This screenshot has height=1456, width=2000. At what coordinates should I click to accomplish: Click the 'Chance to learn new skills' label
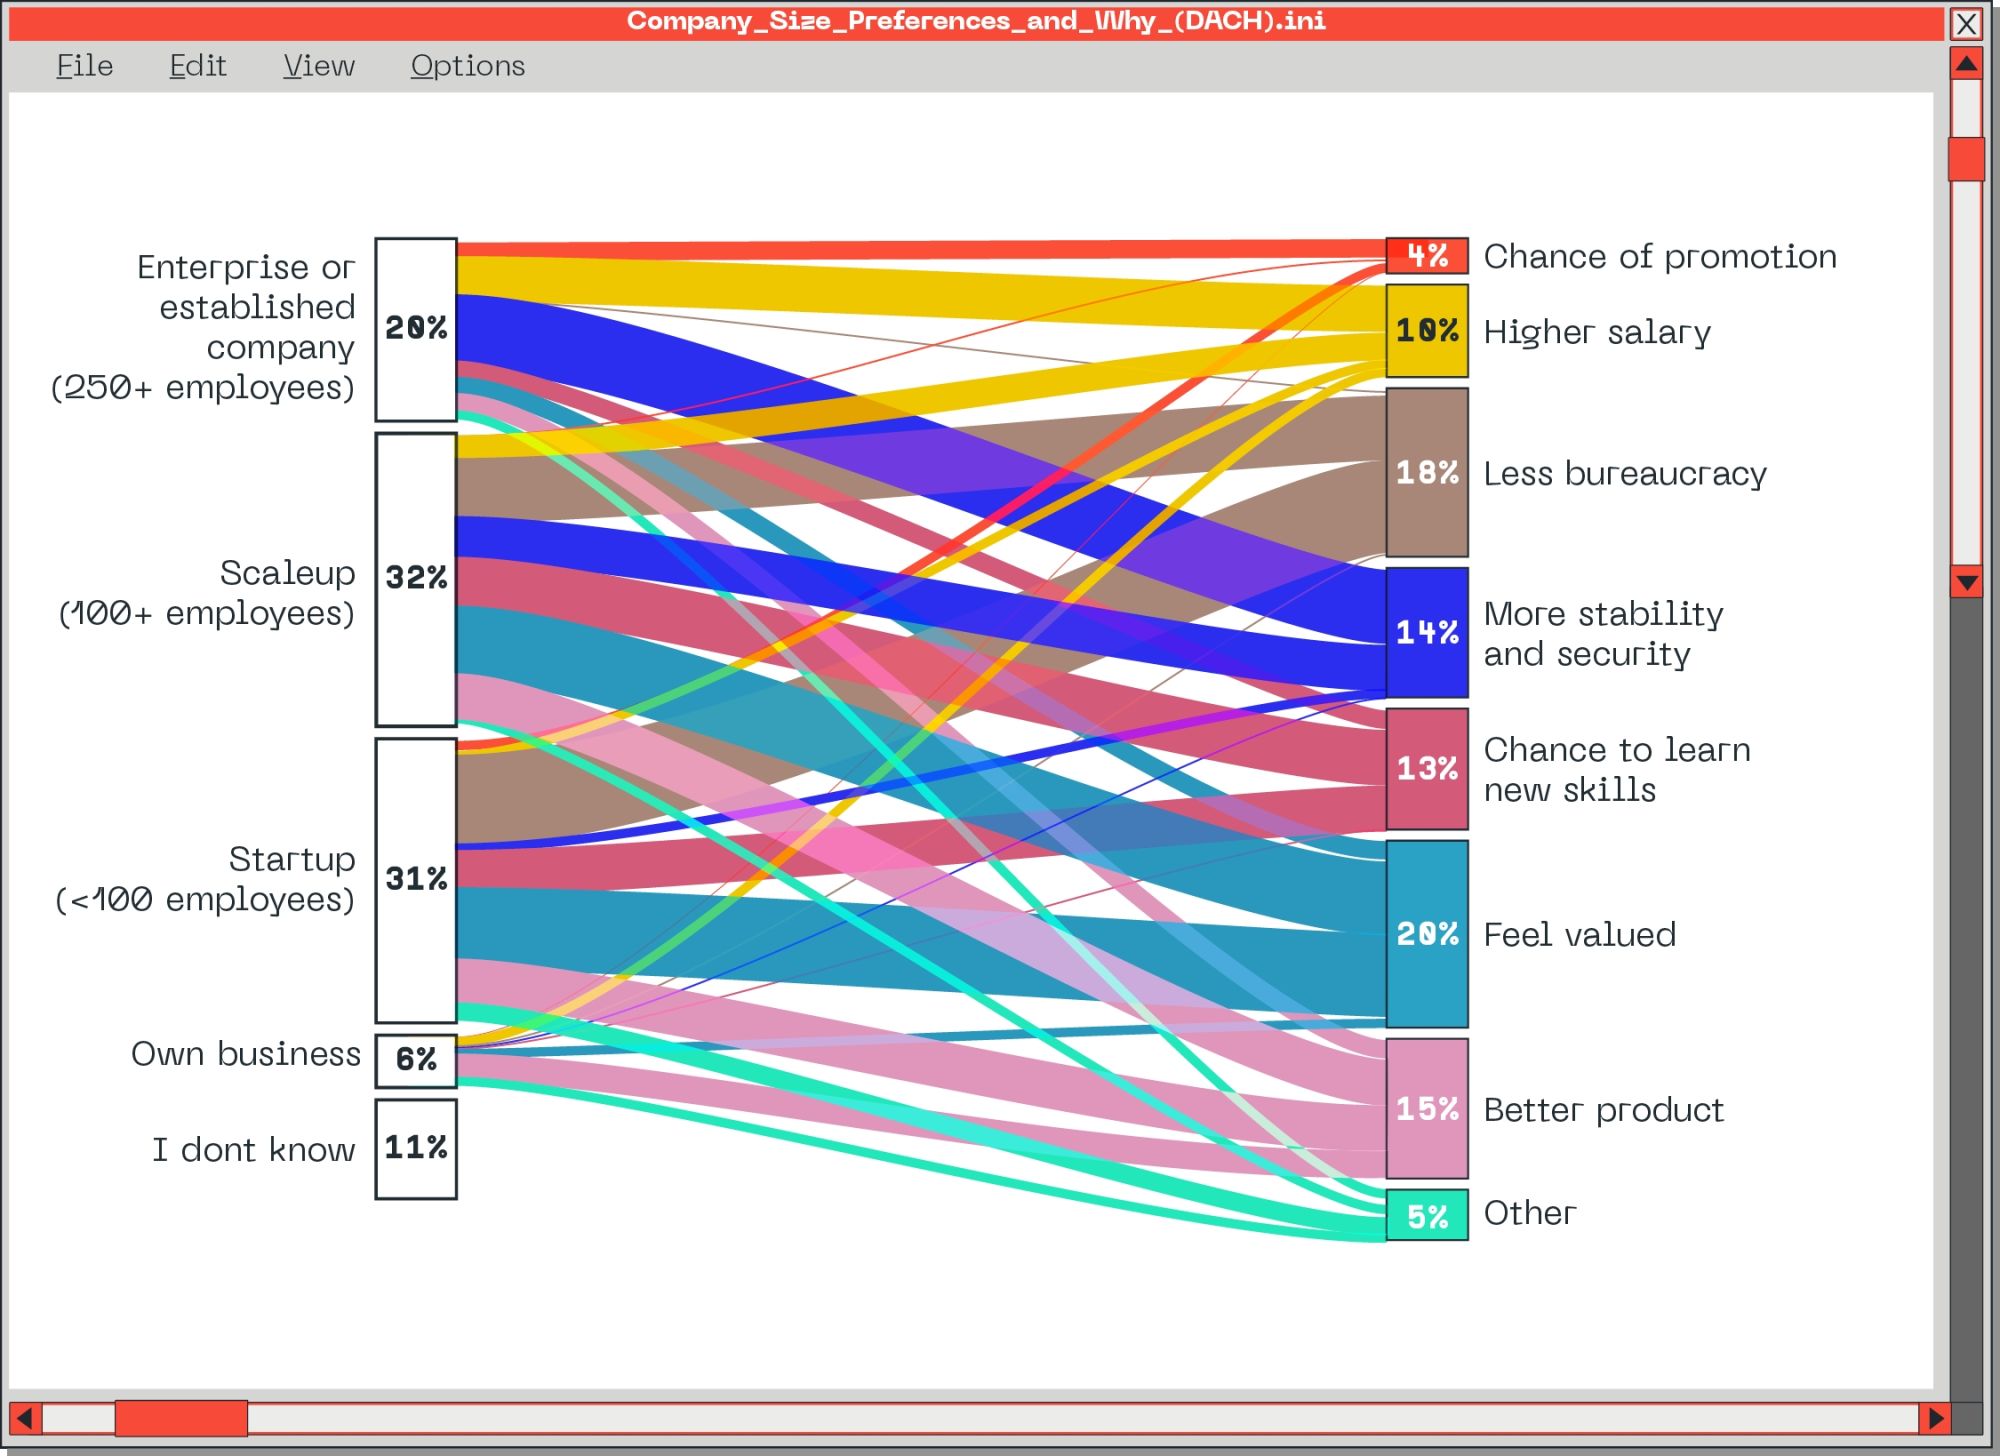click(1617, 769)
